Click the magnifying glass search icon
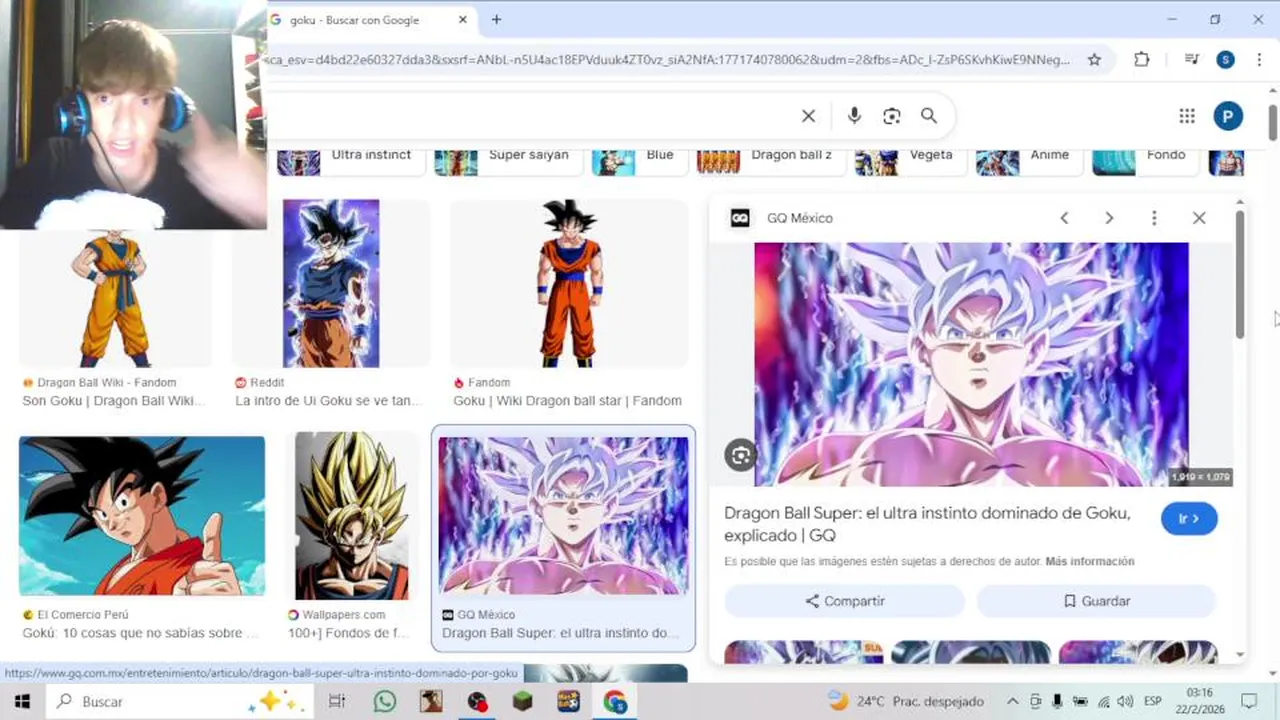 click(x=929, y=116)
